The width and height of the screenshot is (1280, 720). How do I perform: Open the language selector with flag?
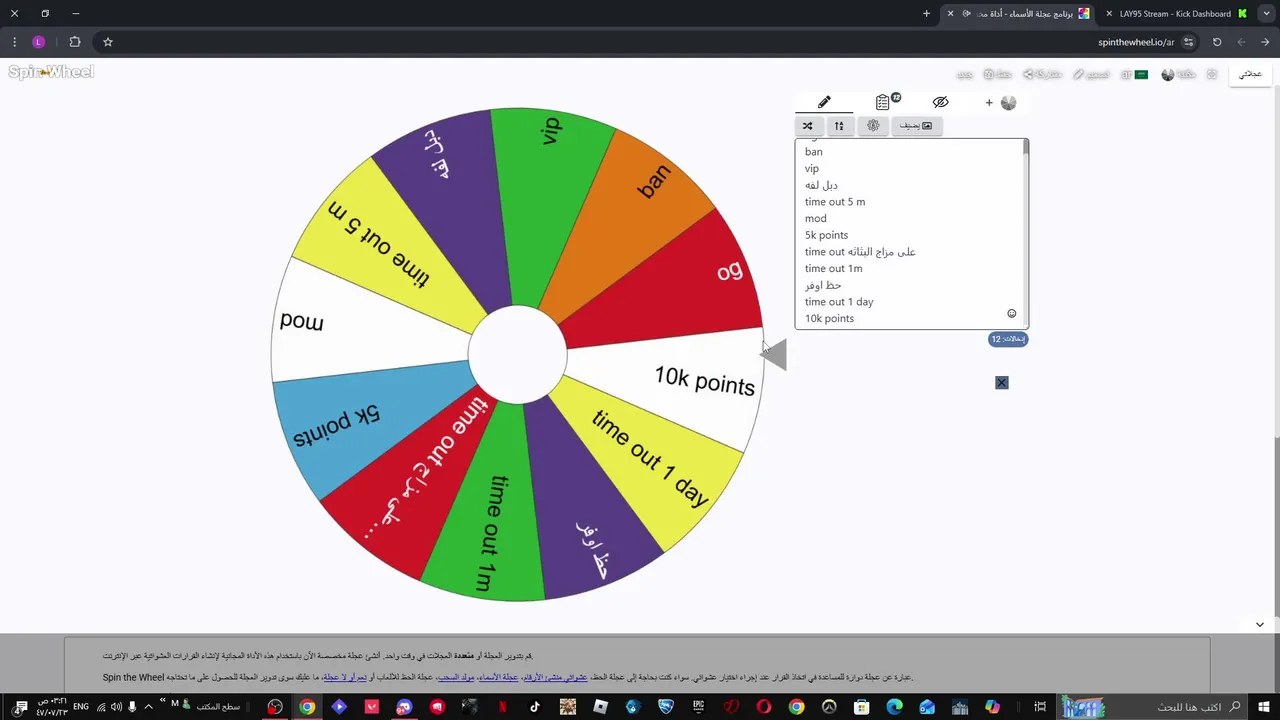(x=1135, y=75)
